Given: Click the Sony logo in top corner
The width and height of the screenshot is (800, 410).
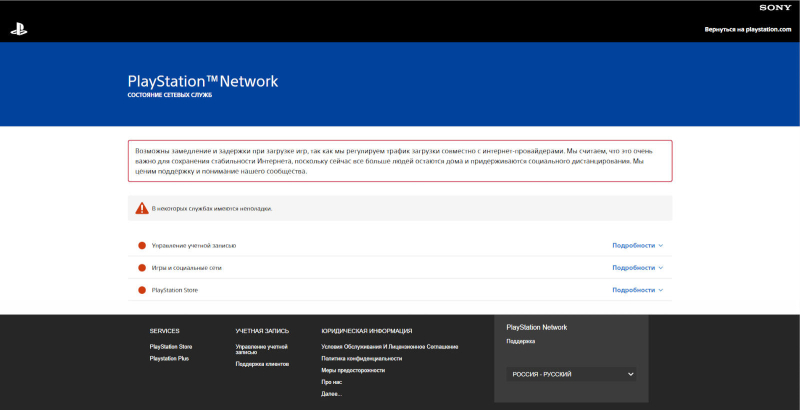Looking at the screenshot, I should coord(774,7).
